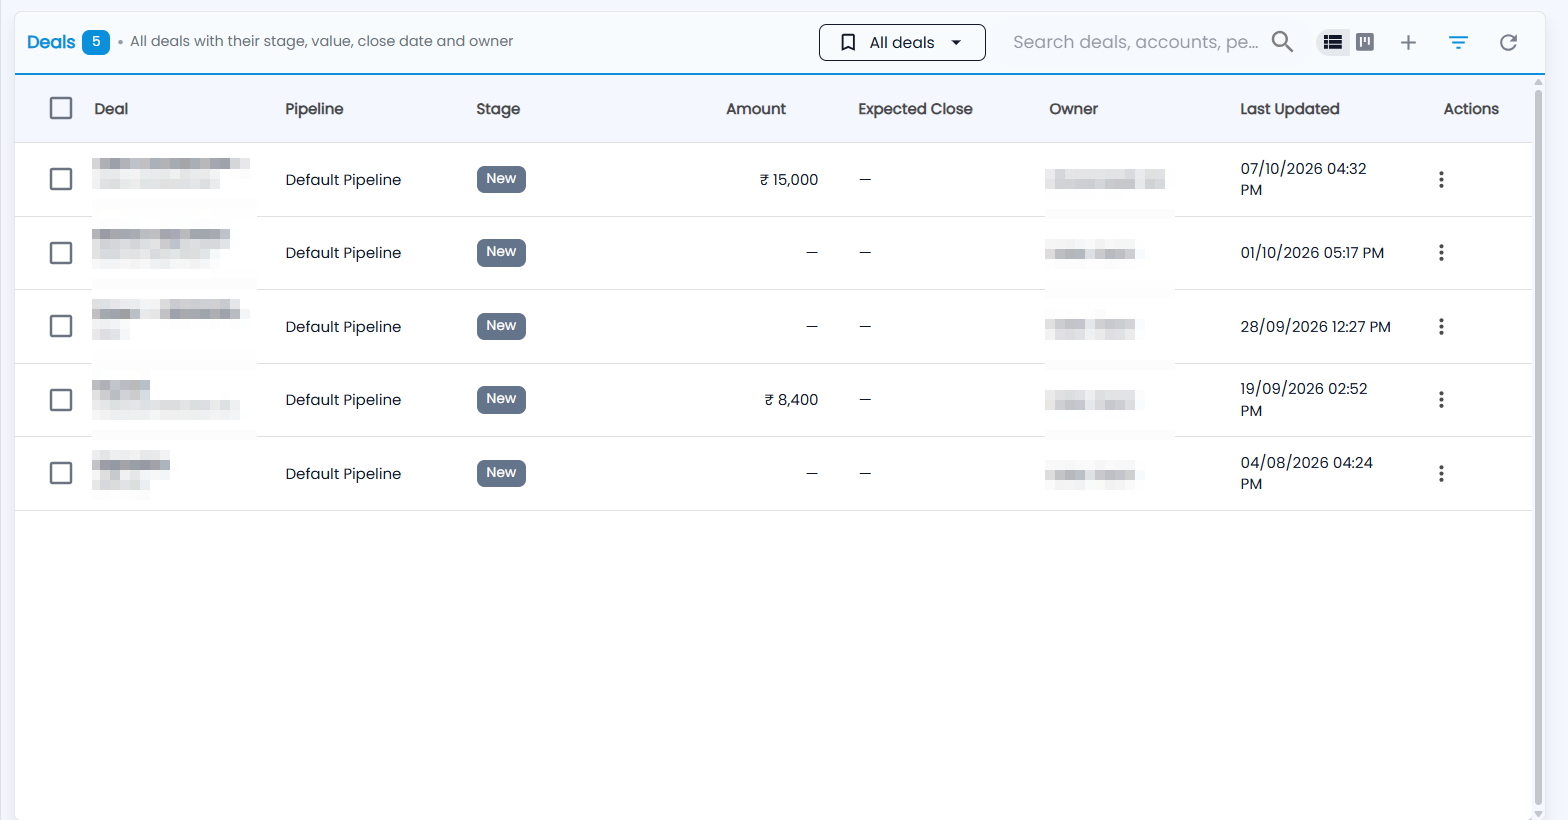Open actions menu for ₴8,400 deal
This screenshot has width=1568, height=820.
click(1441, 400)
